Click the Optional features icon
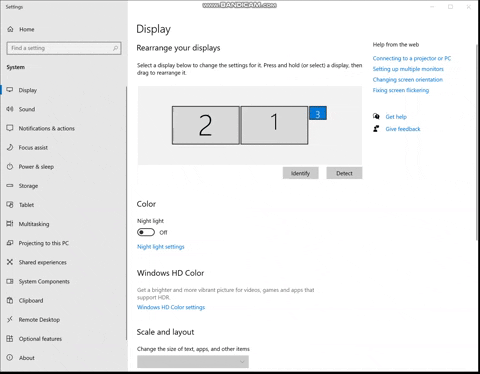Screen dimensions: 480x374 tap(10, 339)
